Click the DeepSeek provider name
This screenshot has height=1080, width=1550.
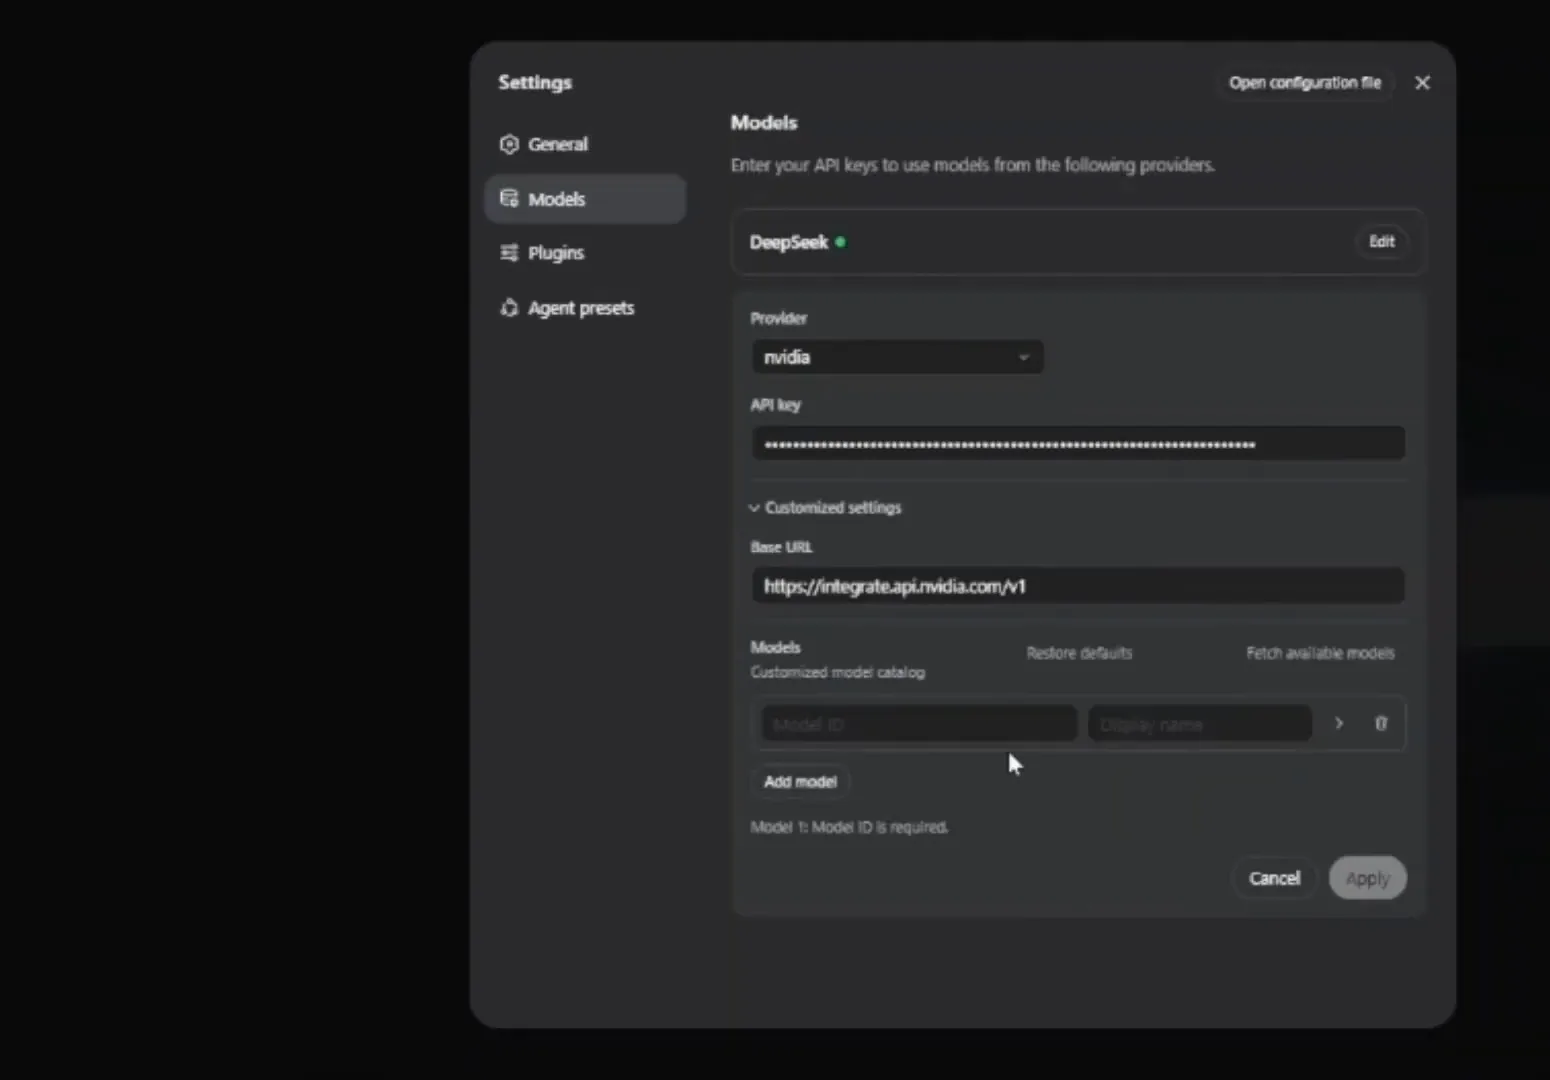(789, 242)
